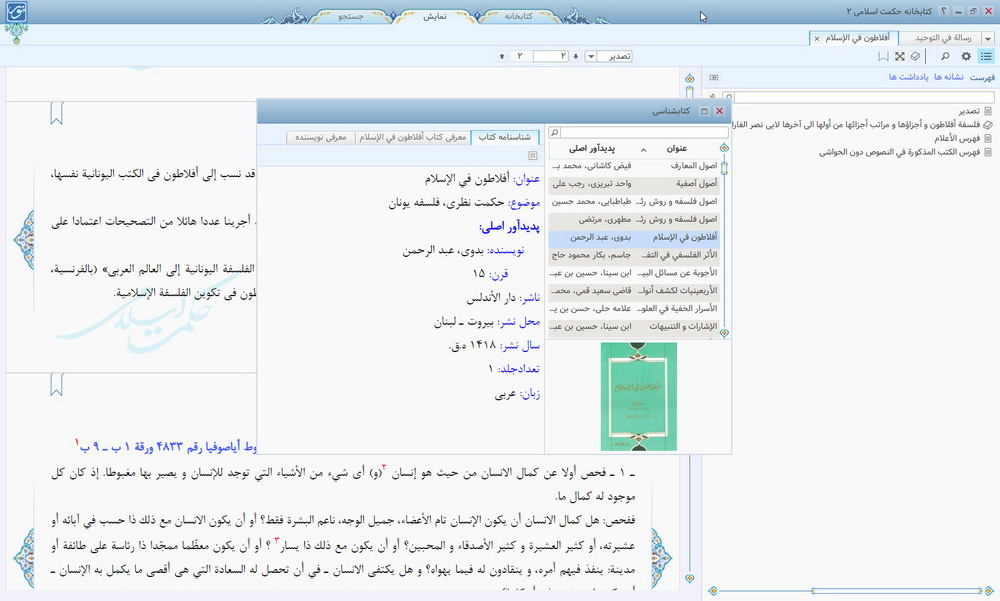
Task: Open the settings gear in the toolbar
Action: [966, 56]
